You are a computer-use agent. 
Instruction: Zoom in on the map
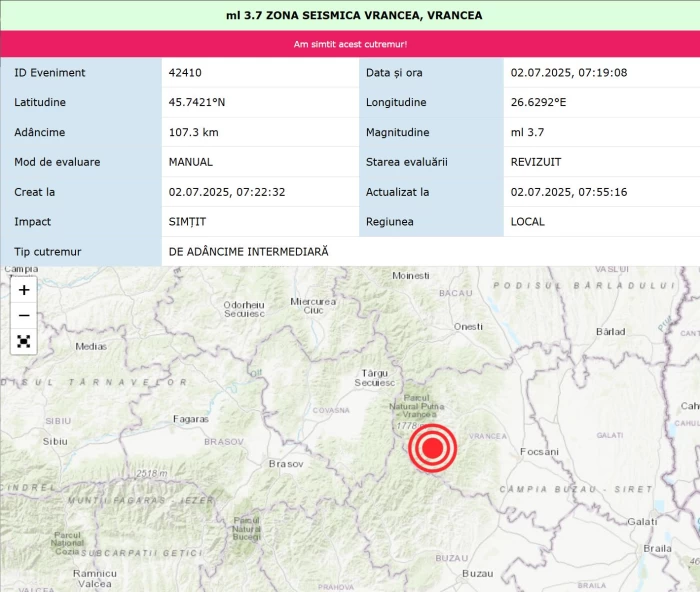click(24, 290)
